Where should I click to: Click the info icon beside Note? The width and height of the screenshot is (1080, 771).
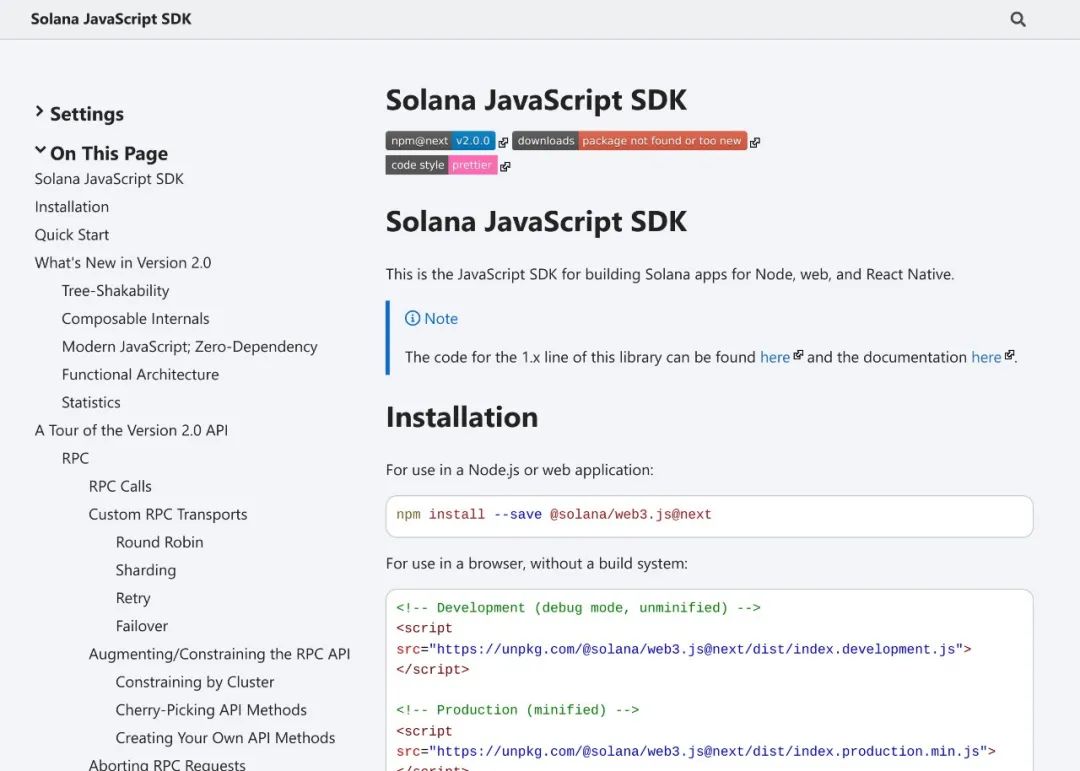pos(413,318)
